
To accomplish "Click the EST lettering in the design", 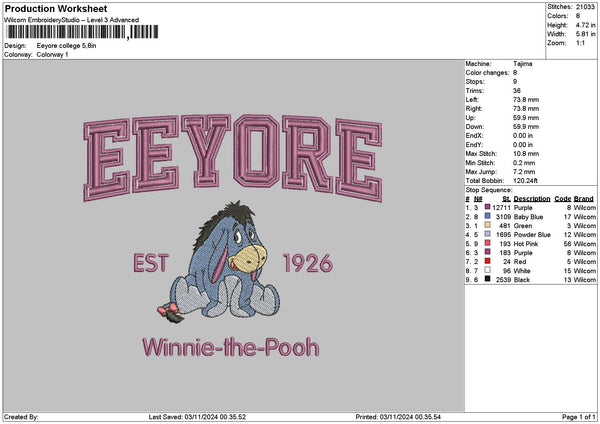I will [x=151, y=263].
